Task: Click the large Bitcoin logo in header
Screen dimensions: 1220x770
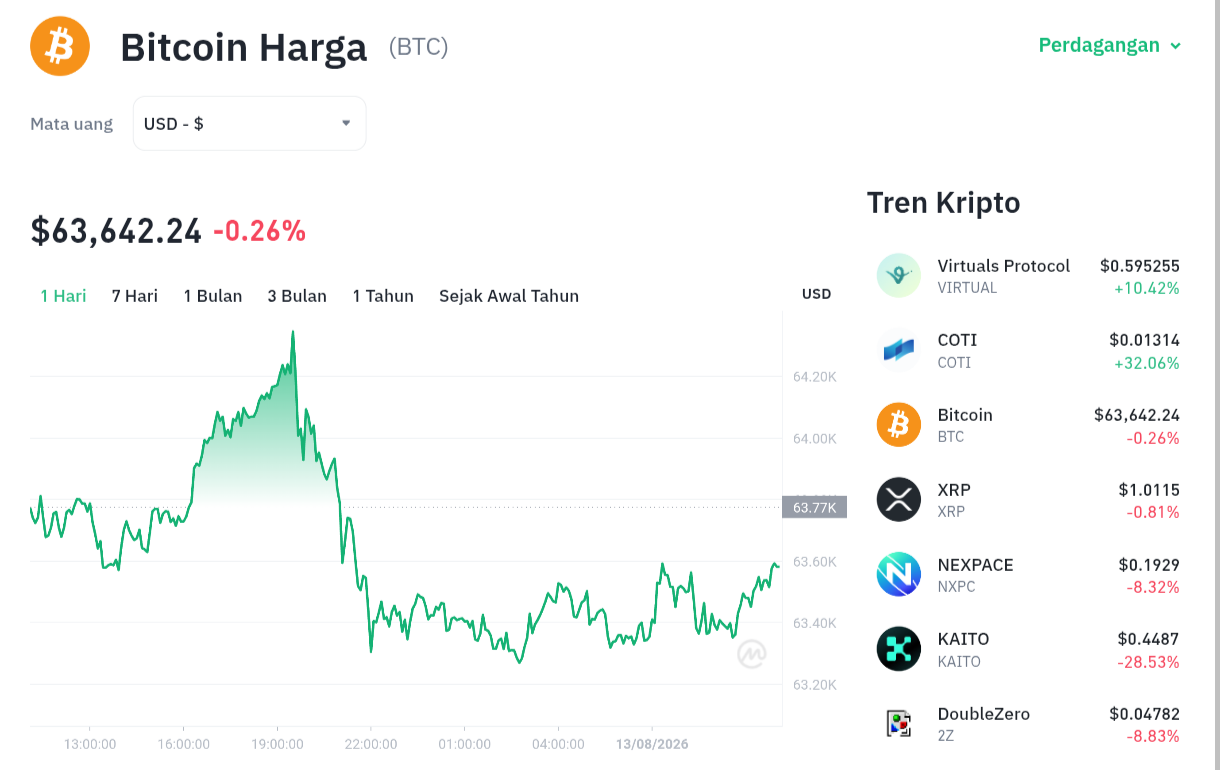Action: click(60, 46)
